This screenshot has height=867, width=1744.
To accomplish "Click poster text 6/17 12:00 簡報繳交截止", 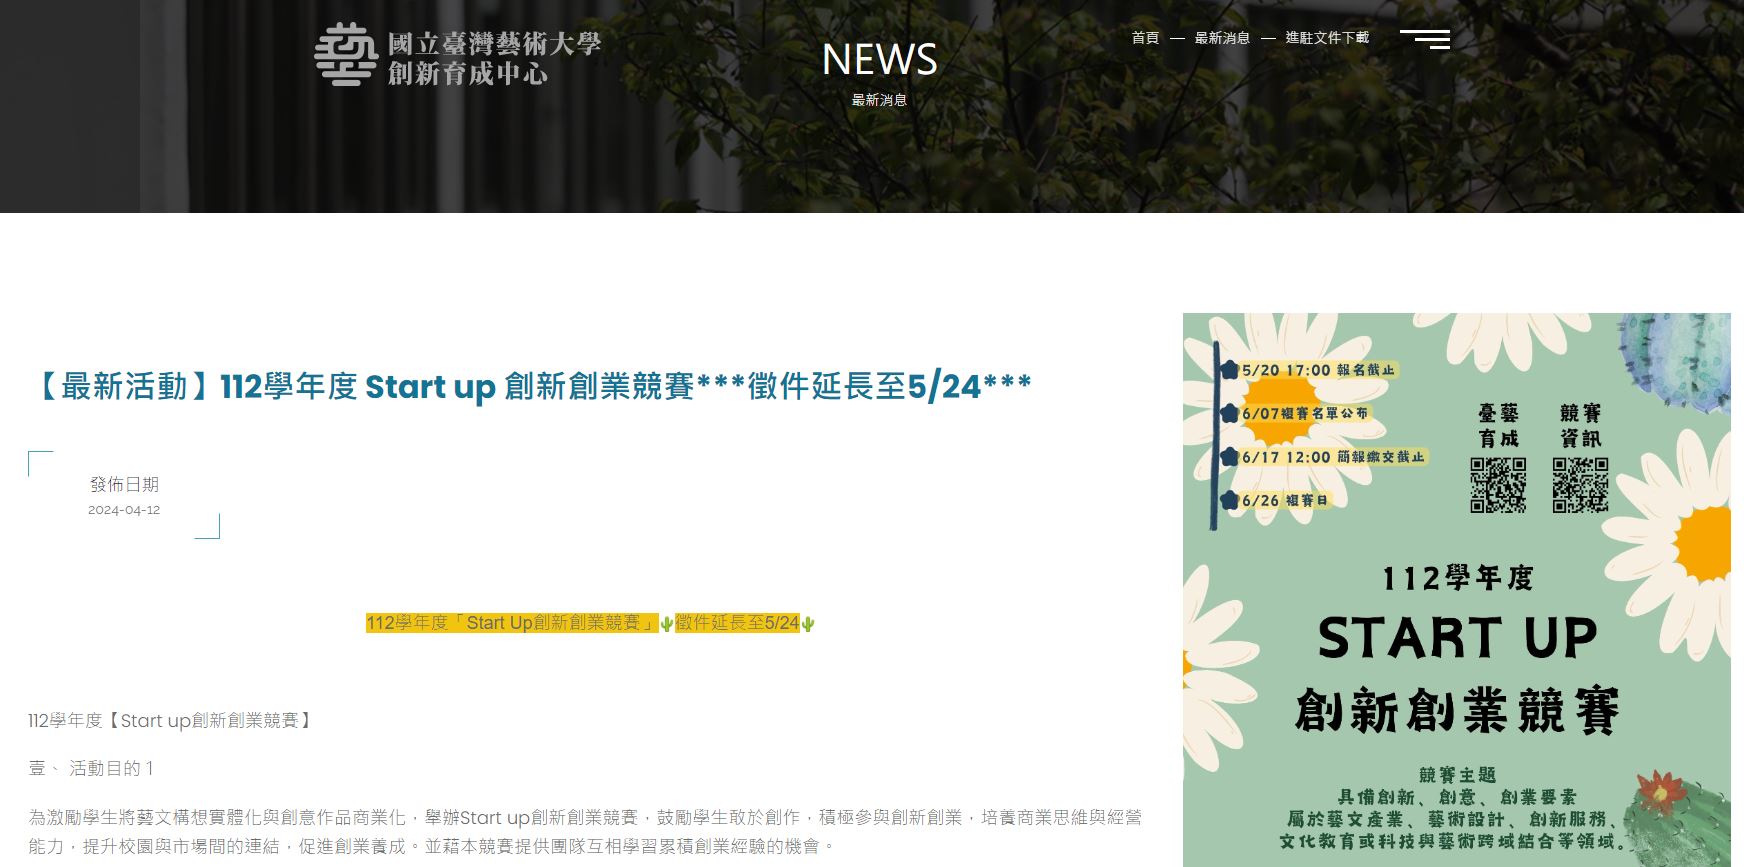I will pyautogui.click(x=1333, y=457).
